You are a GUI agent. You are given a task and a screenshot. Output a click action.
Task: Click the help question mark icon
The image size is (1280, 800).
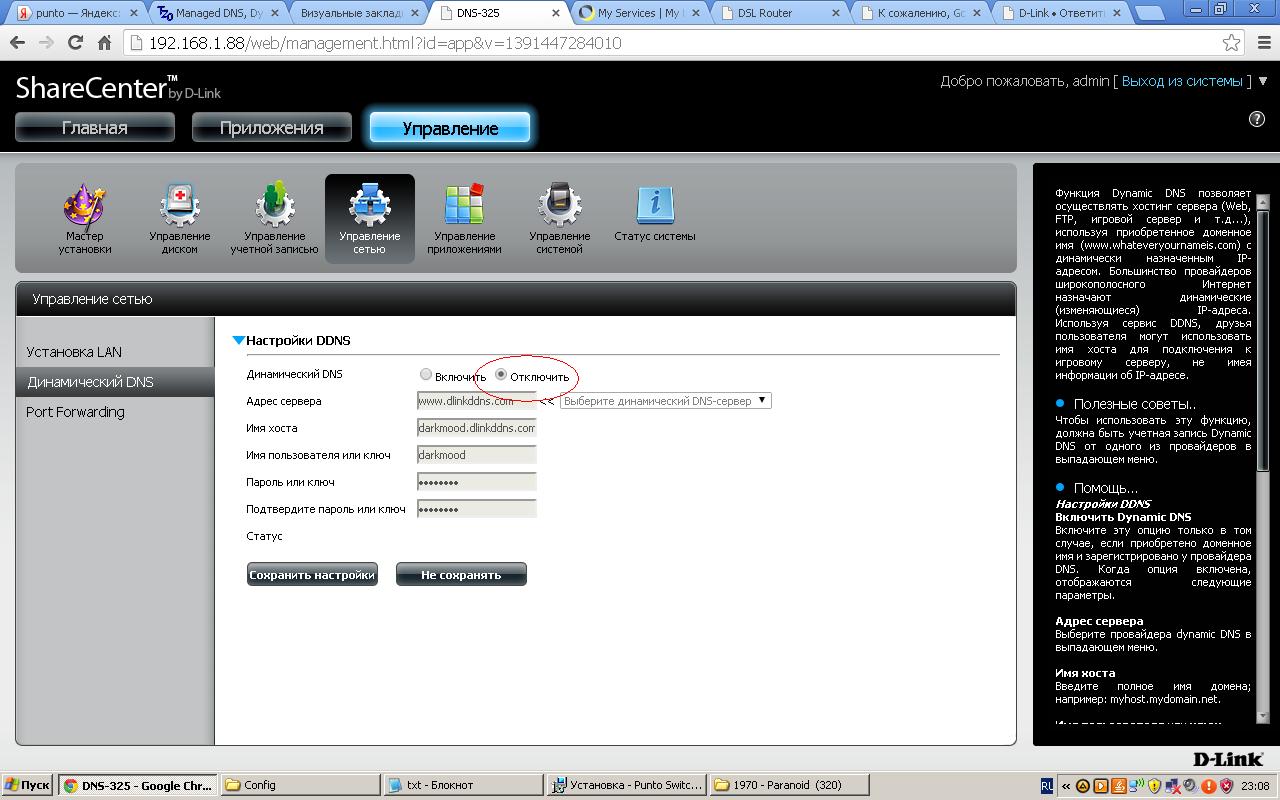pos(1257,119)
